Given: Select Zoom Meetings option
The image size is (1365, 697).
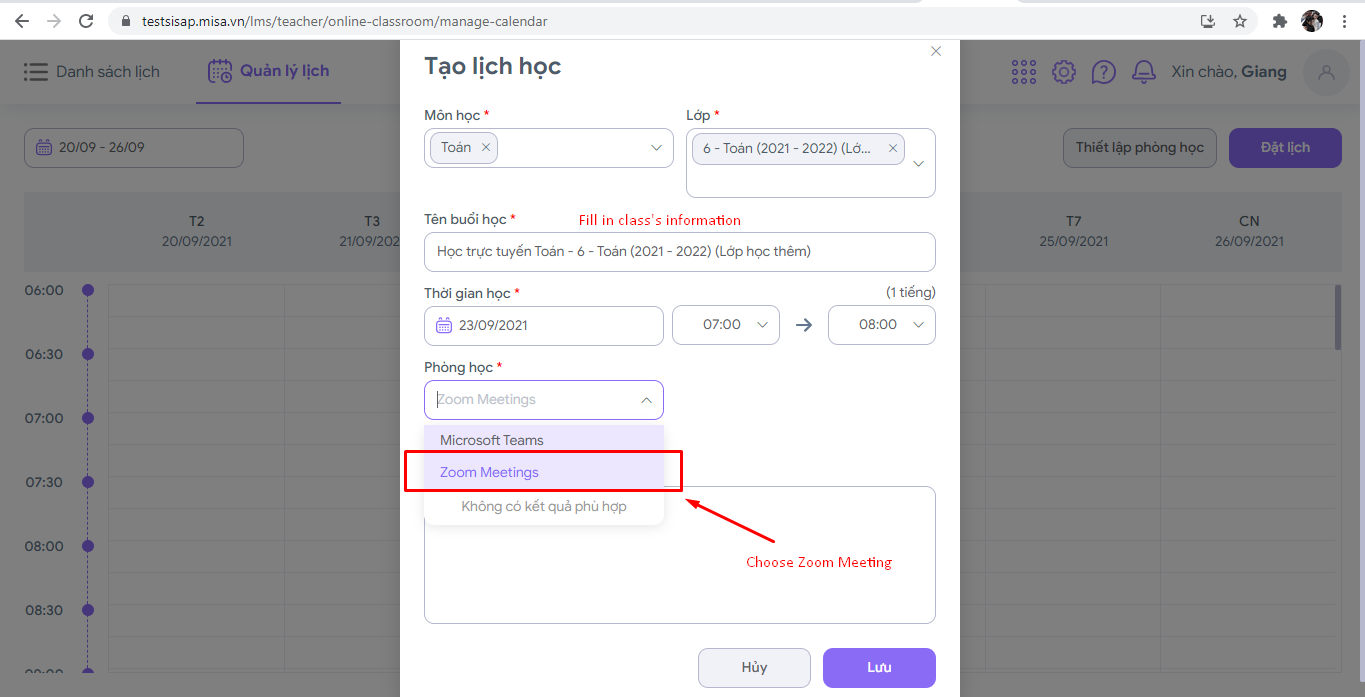Looking at the screenshot, I should tap(490, 472).
